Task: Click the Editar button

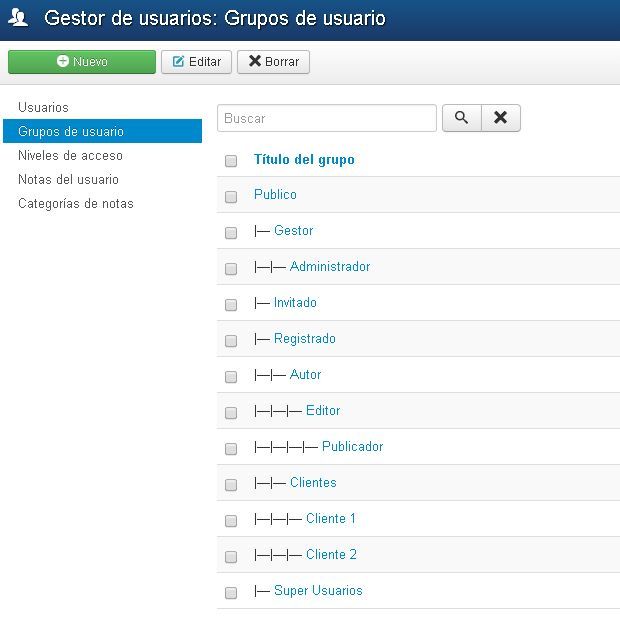Action: [196, 62]
